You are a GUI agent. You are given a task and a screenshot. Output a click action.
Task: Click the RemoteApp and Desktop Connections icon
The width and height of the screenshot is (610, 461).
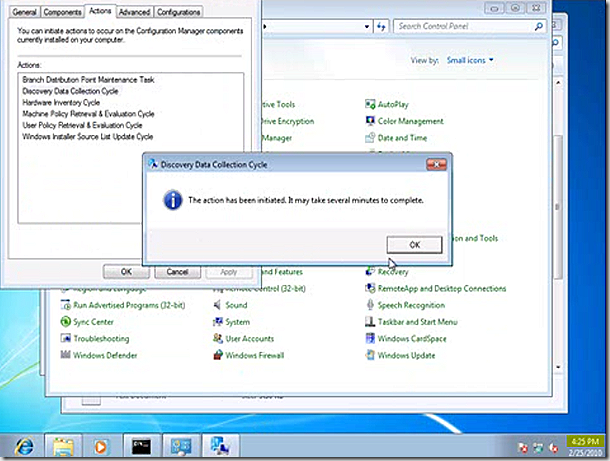370,288
